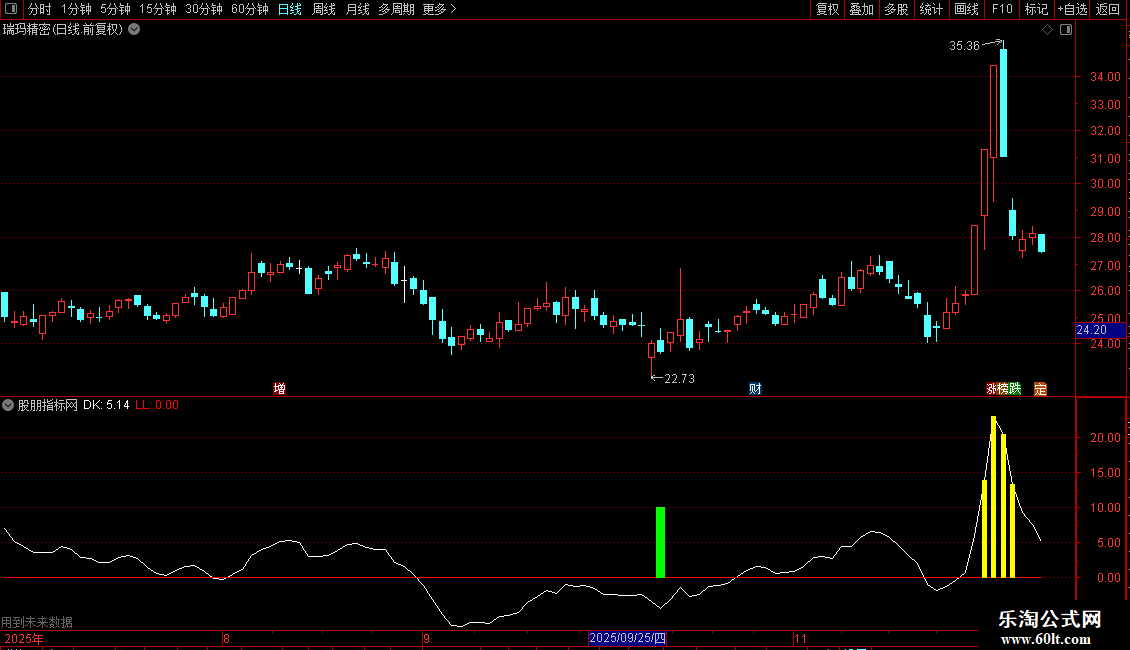Click the DK: 5.14 indicator value

106,405
